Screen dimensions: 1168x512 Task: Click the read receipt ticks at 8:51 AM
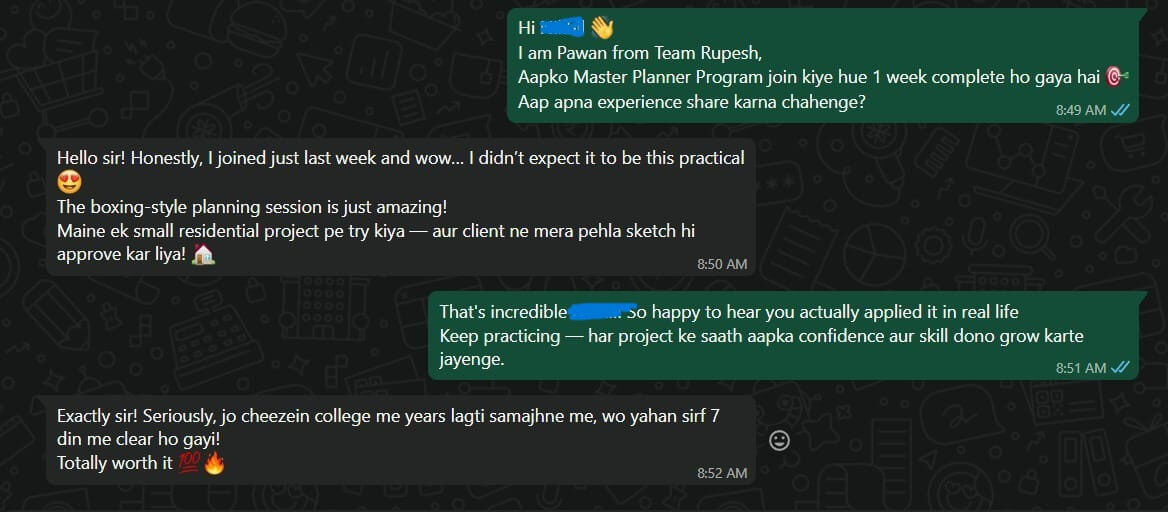click(1121, 368)
